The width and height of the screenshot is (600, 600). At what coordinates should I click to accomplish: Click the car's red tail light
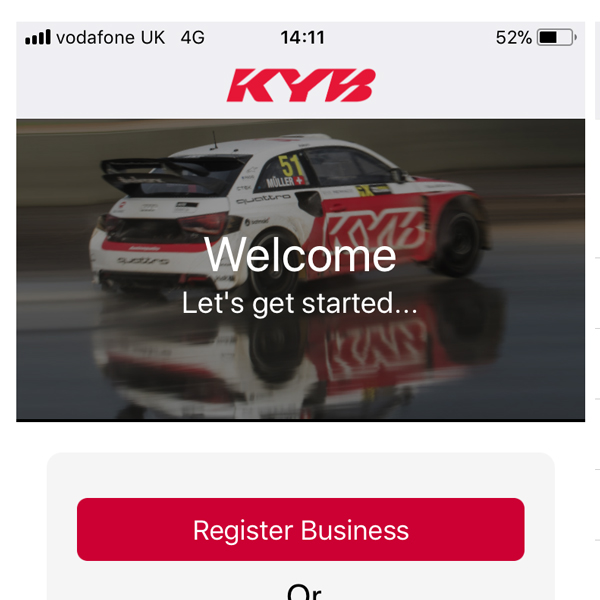[205, 222]
